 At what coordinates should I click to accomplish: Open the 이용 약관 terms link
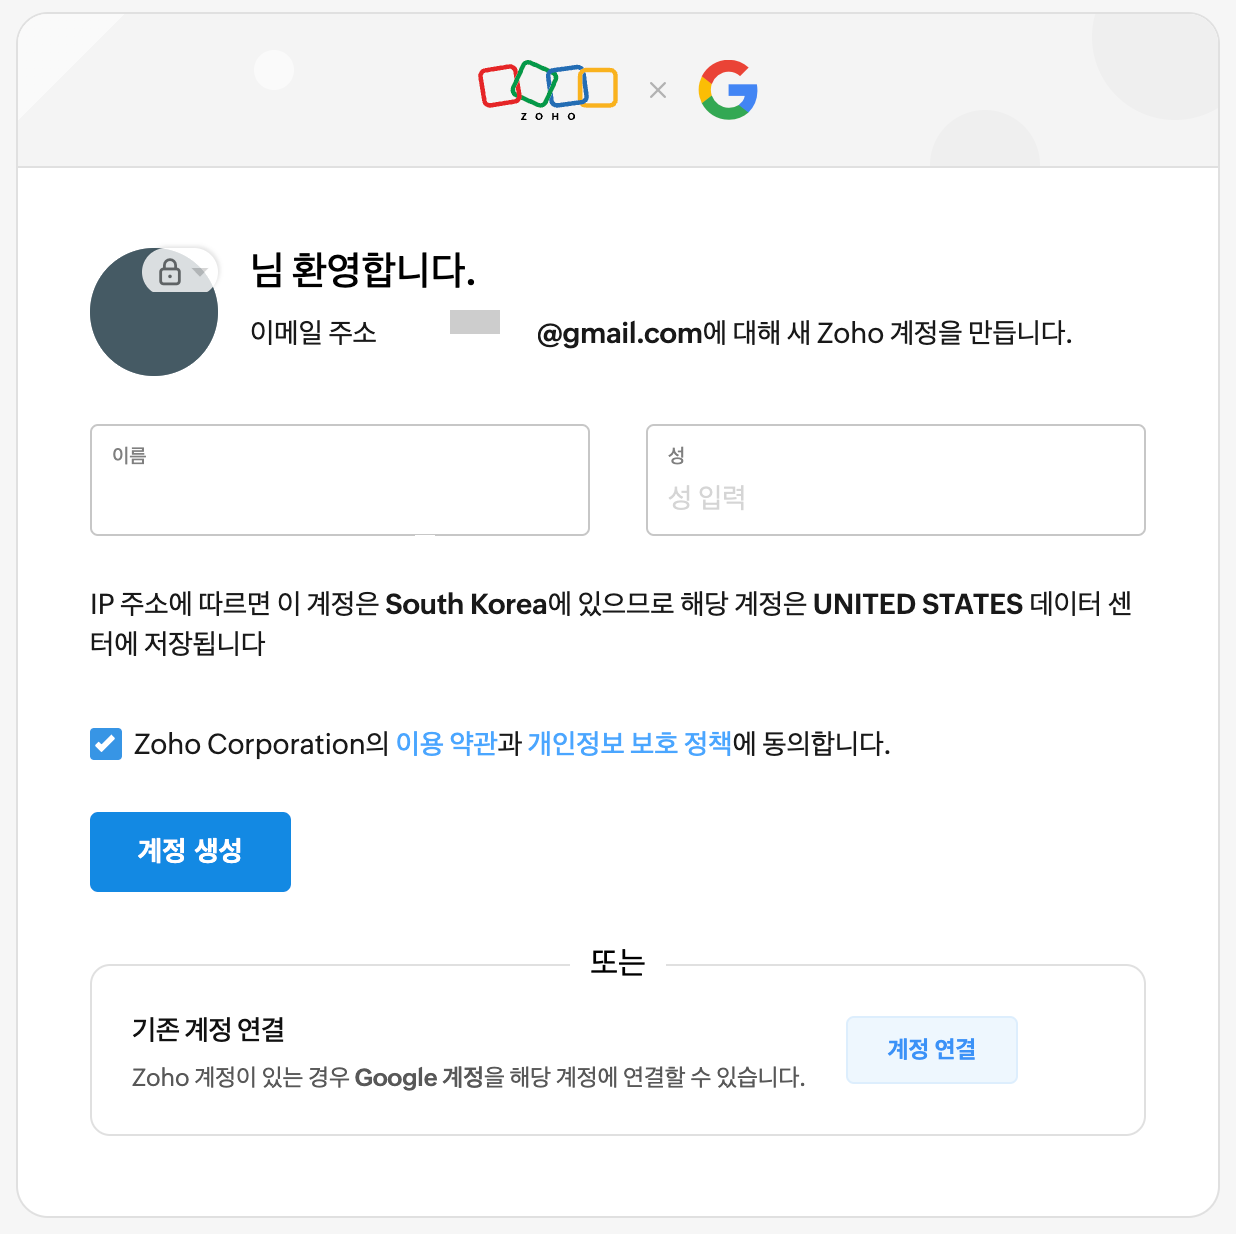click(x=446, y=744)
